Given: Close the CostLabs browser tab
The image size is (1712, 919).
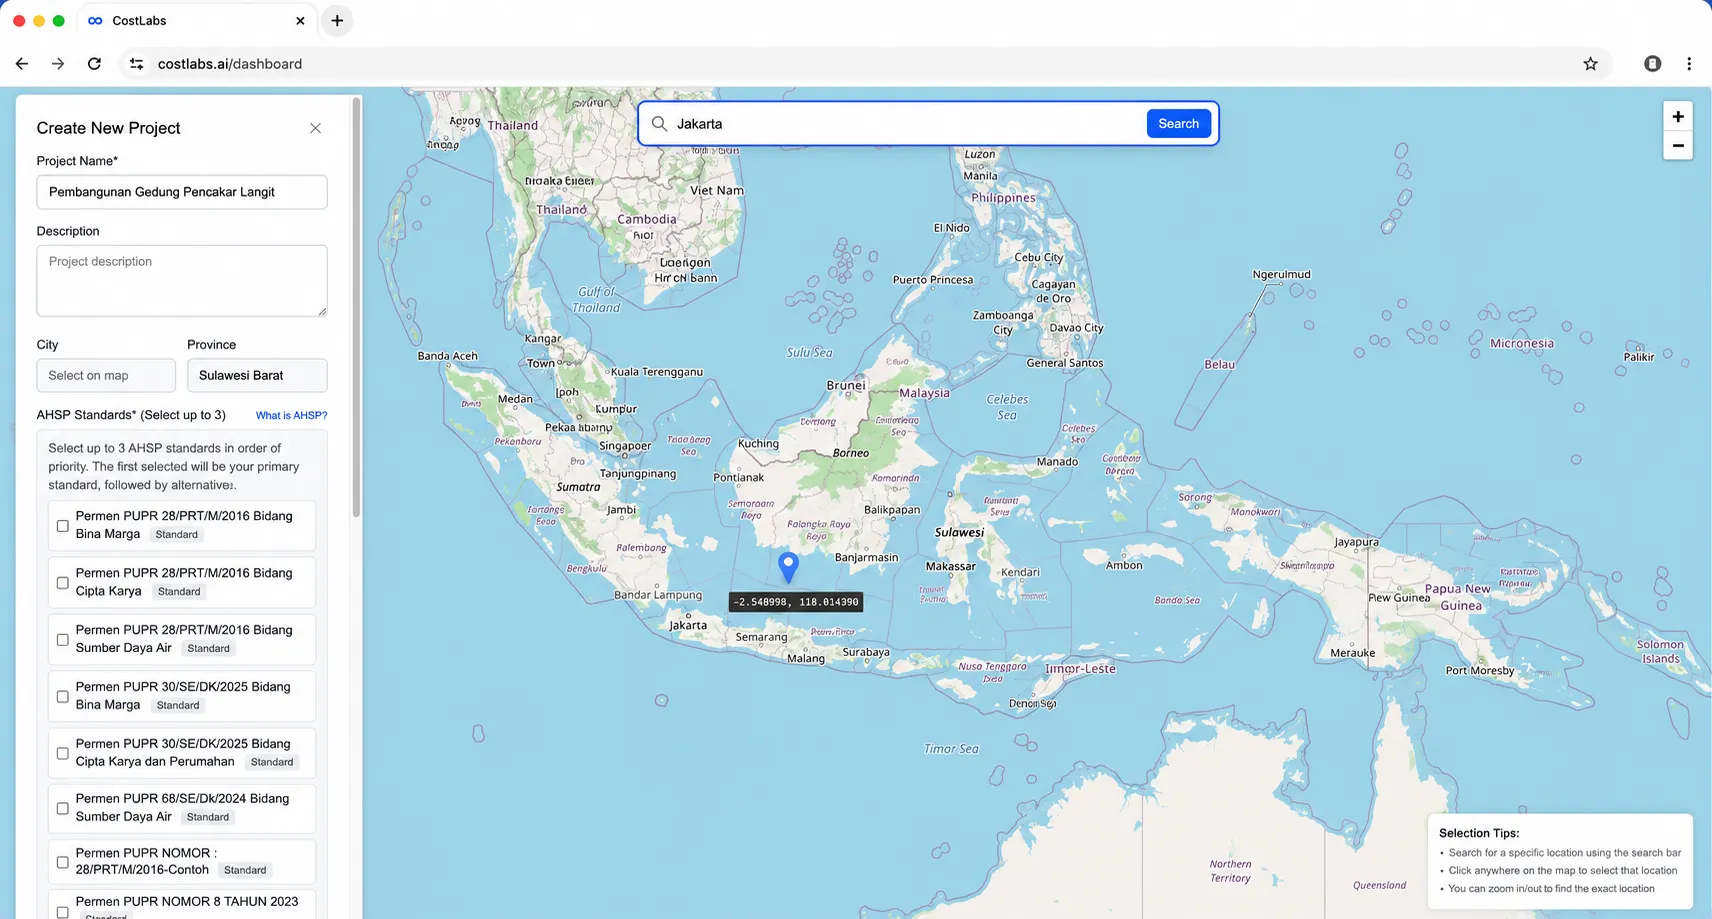Looking at the screenshot, I should tap(300, 21).
